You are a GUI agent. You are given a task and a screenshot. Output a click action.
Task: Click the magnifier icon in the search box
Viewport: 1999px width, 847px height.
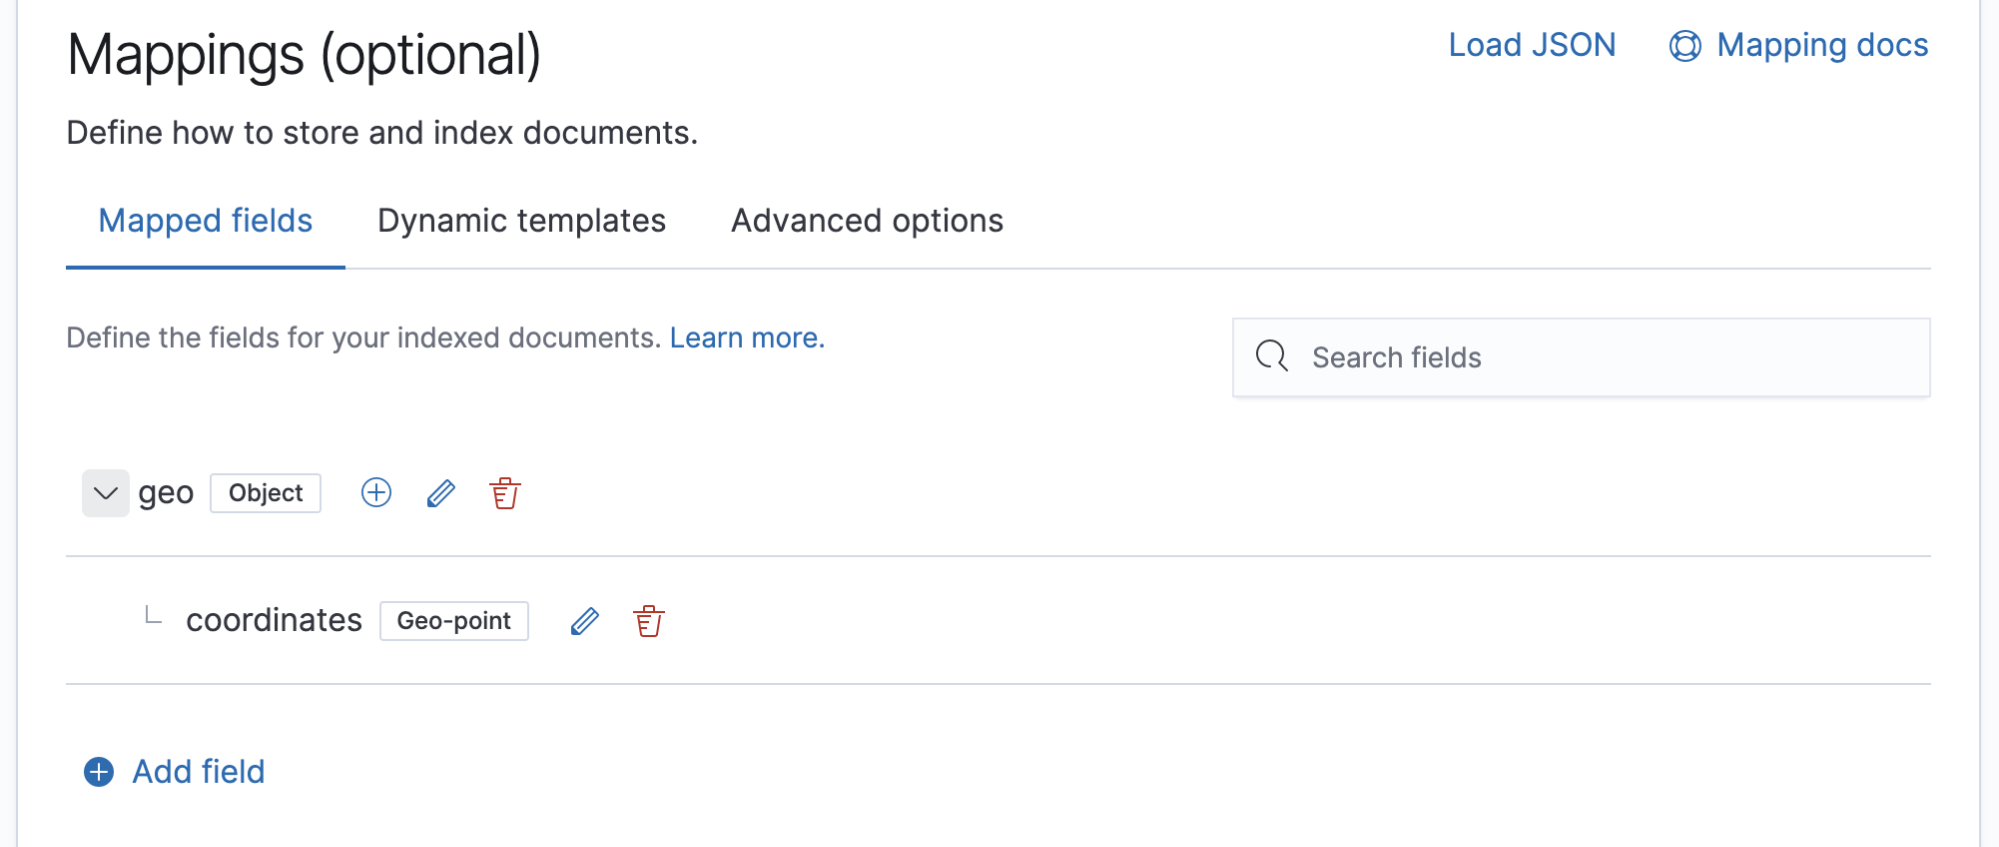click(1271, 356)
